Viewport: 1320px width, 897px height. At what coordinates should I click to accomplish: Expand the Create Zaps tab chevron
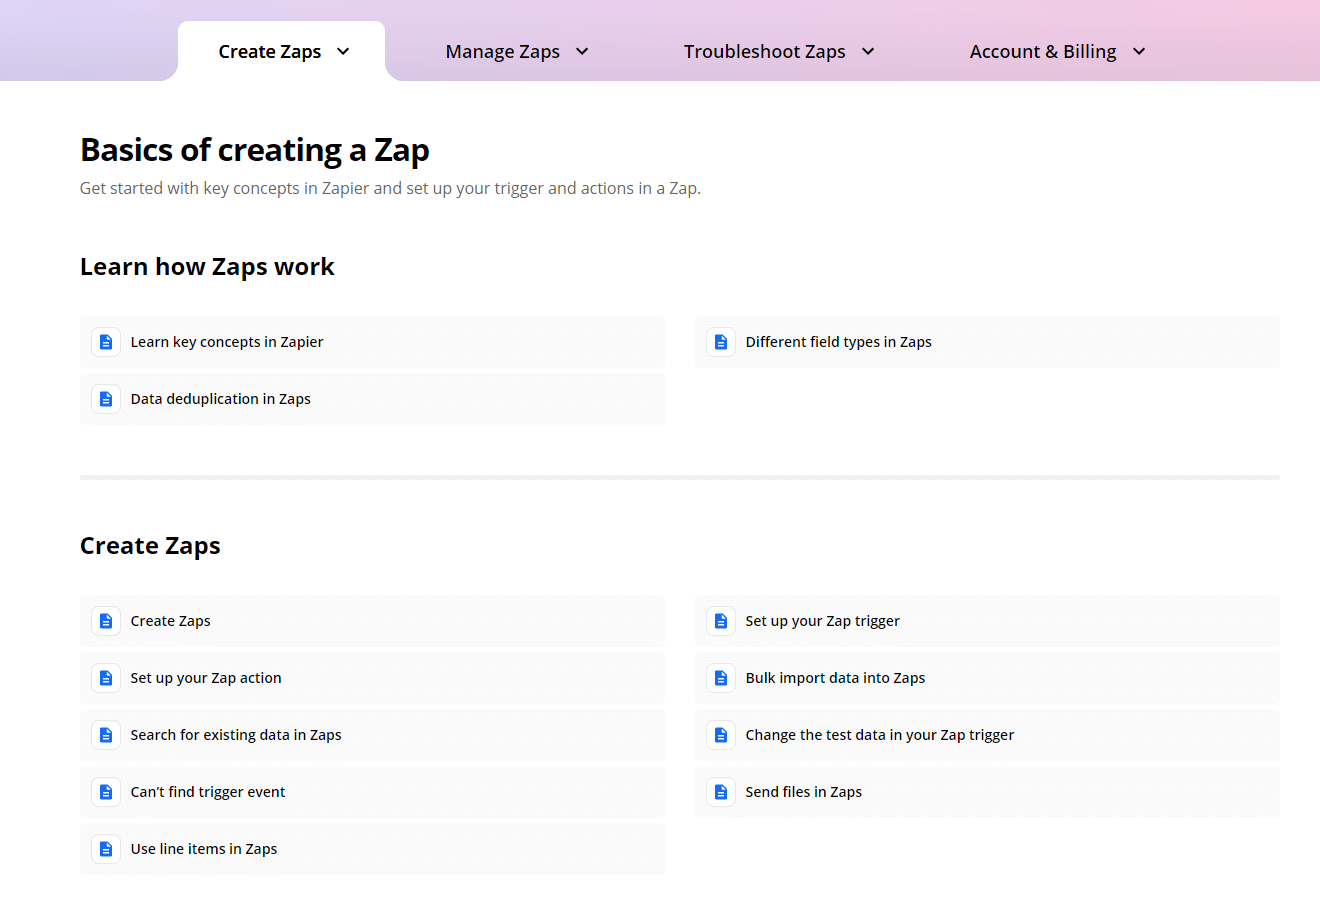[x=343, y=52]
